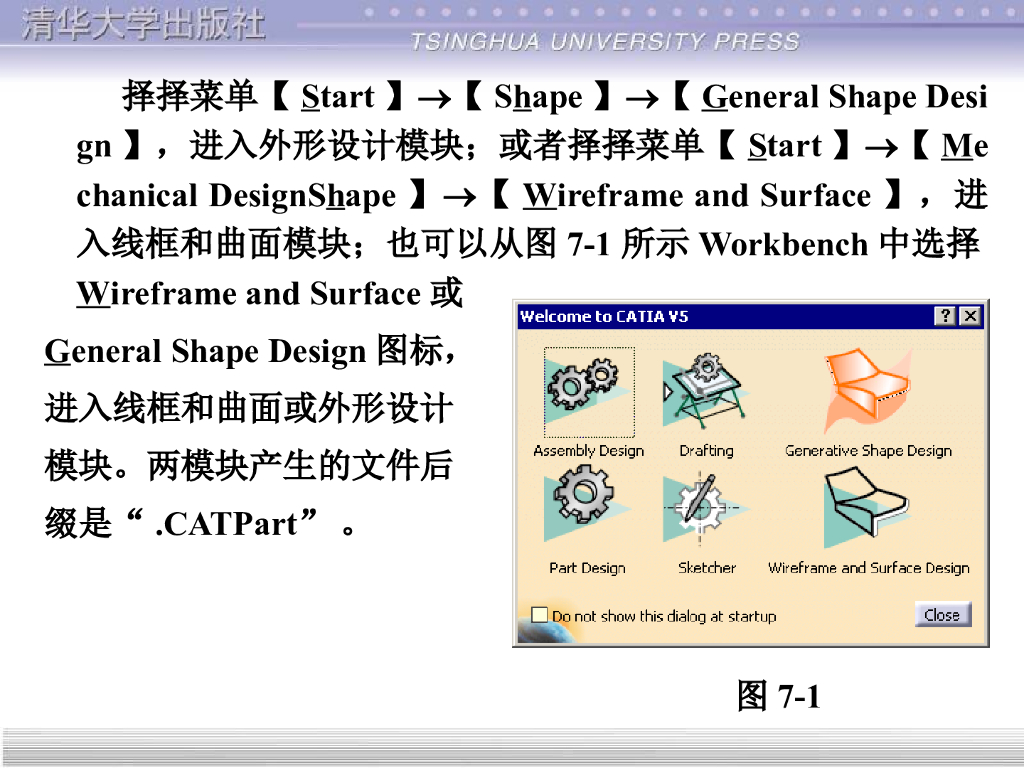Select the Assembly Design label text
1024x768 pixels.
(588, 451)
